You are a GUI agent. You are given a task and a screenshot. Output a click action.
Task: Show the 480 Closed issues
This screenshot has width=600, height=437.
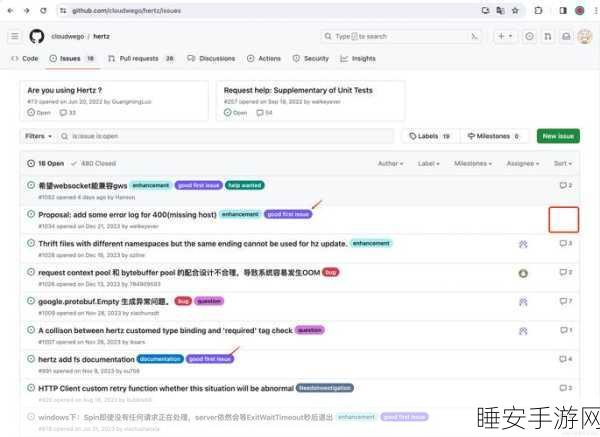[x=94, y=163]
